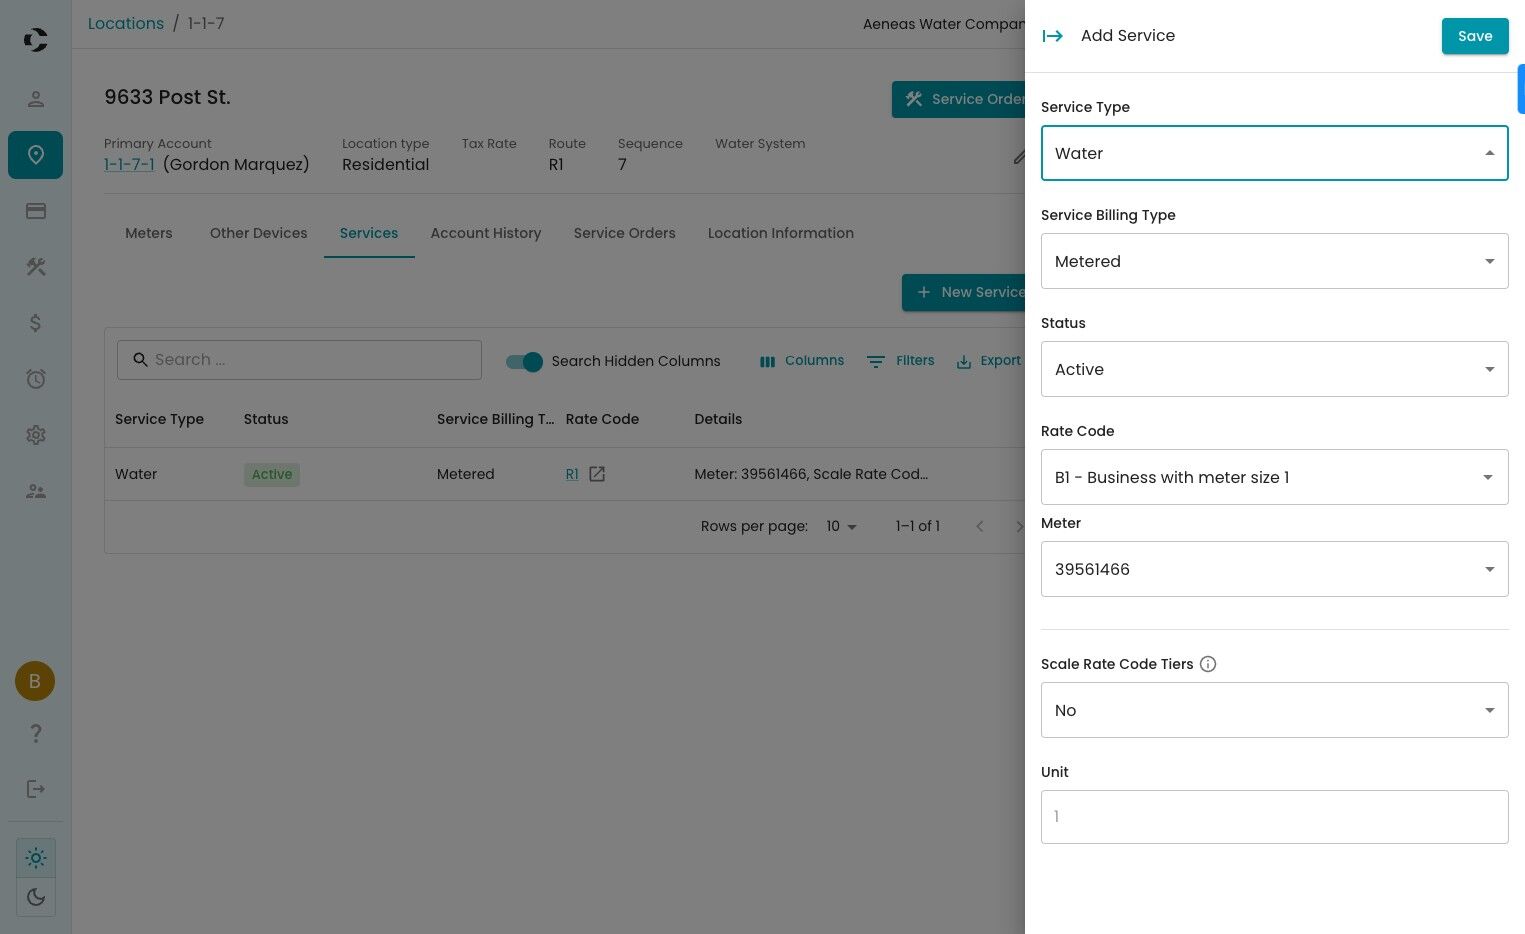Viewport: 1525px width, 934px height.
Task: Open account link 1-1-7-1
Action: click(x=129, y=164)
